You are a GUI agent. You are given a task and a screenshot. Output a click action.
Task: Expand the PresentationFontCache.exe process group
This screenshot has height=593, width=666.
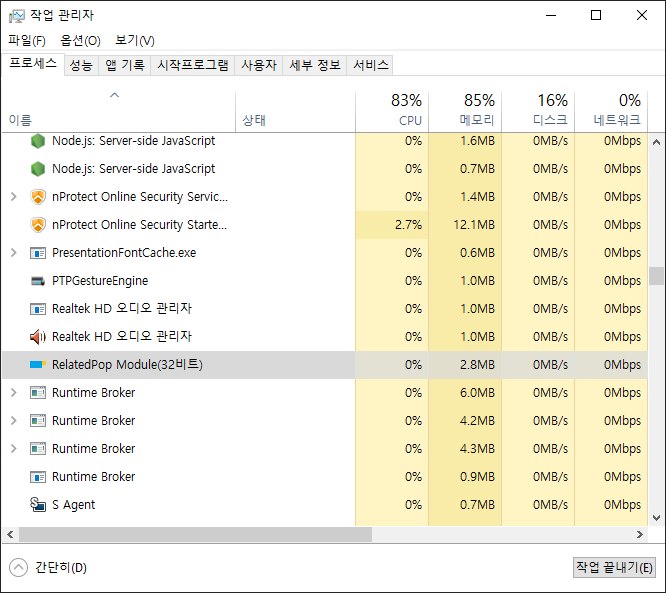click(x=14, y=253)
